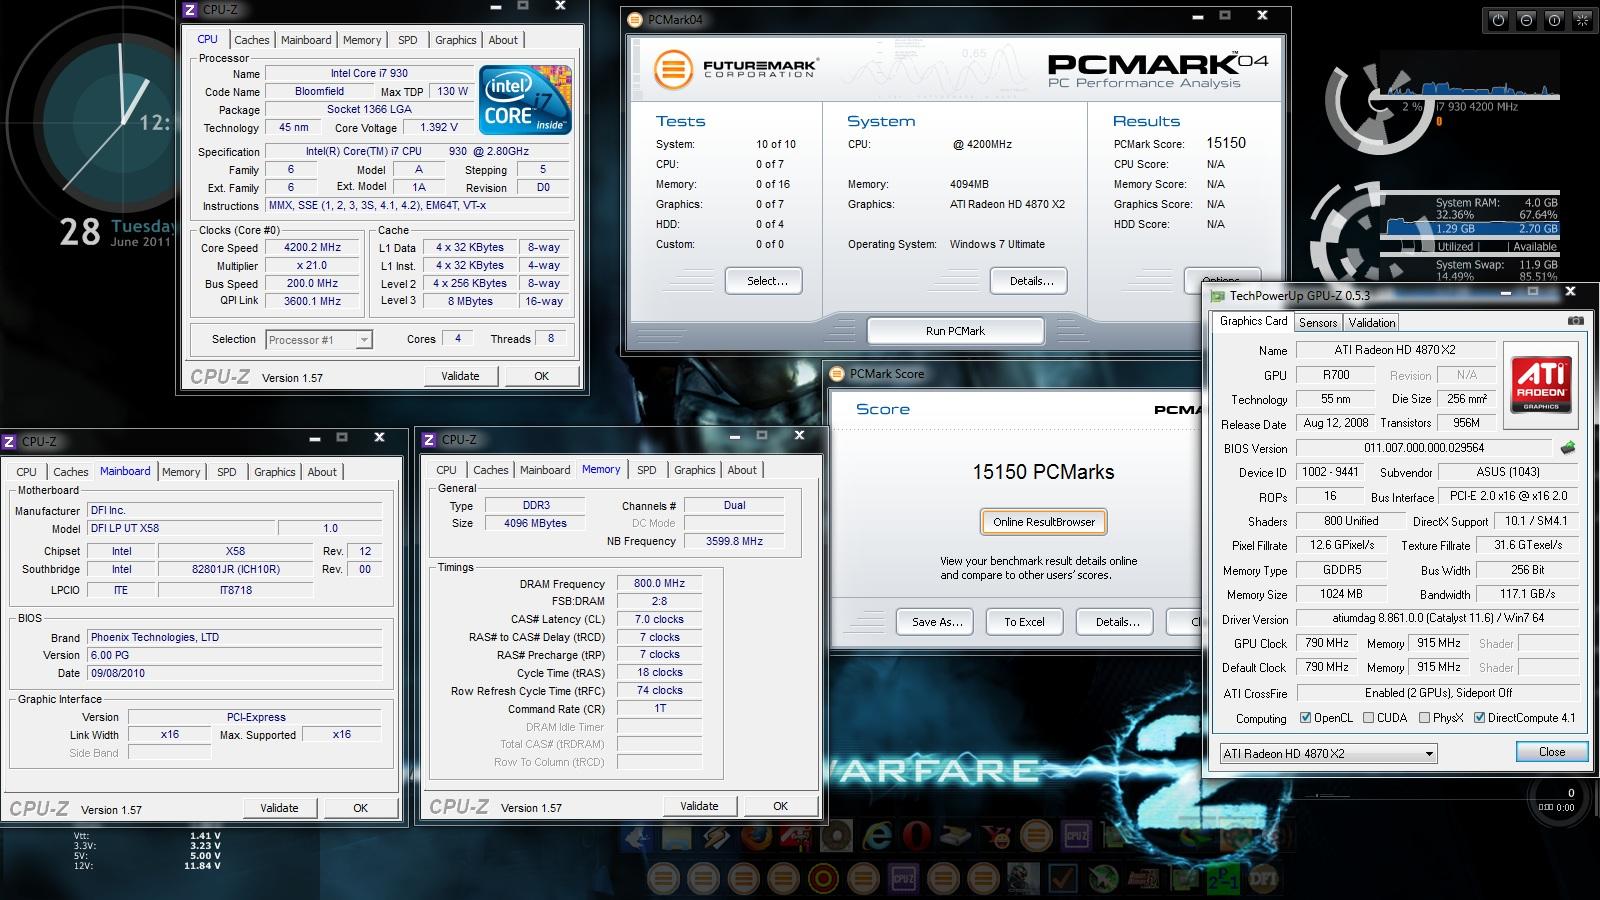Launch Firefox from the dock
This screenshot has width=1600, height=900.
coord(756,835)
